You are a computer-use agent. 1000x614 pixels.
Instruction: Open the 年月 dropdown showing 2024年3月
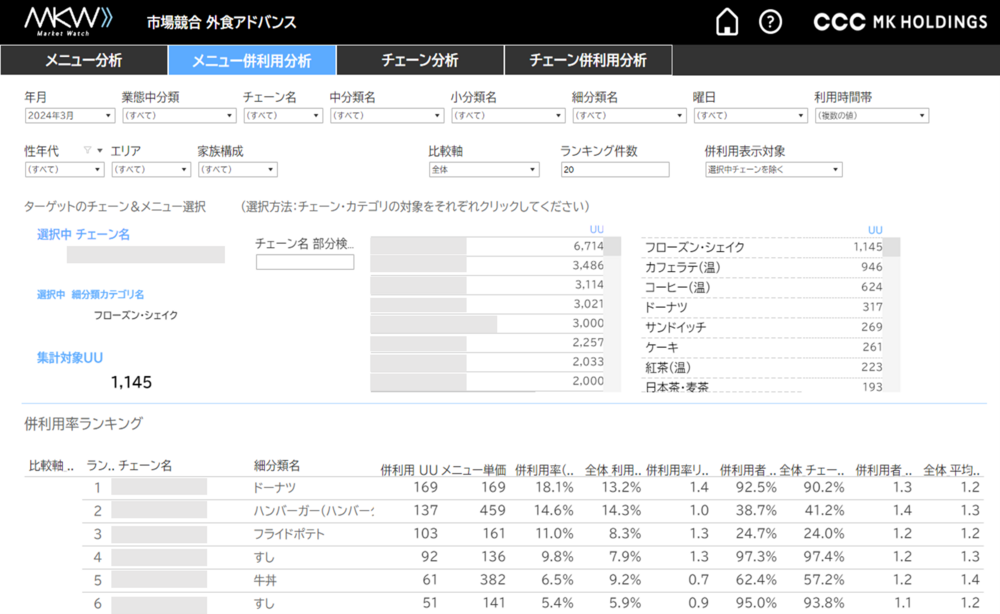(67, 116)
